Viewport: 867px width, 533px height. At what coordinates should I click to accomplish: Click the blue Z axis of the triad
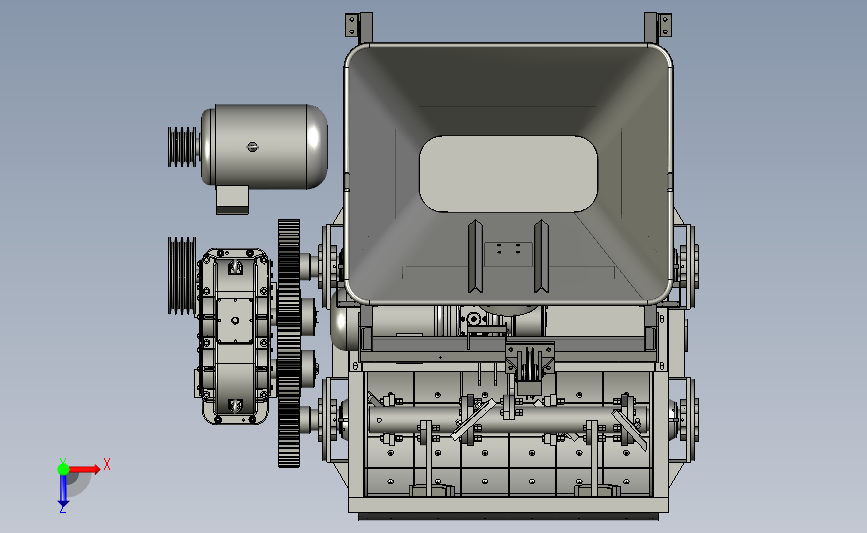[63, 490]
